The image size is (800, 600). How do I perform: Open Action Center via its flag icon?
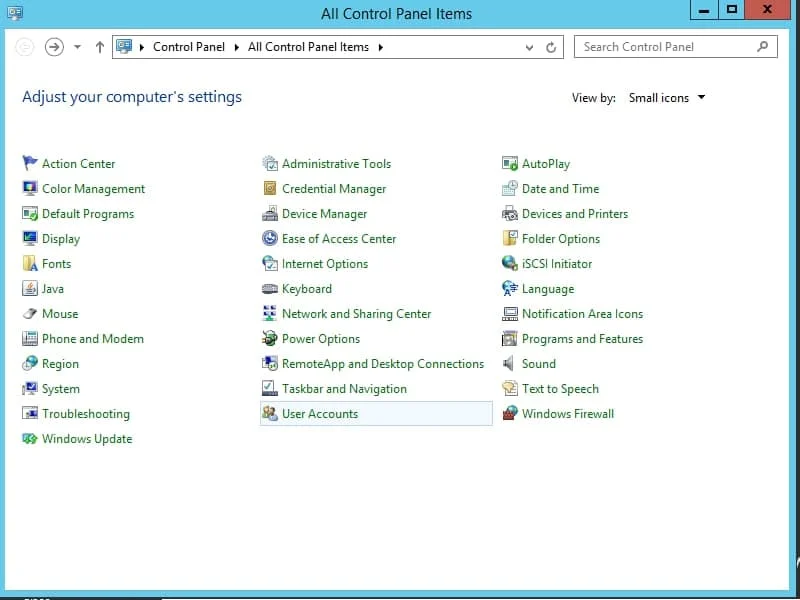click(30, 163)
